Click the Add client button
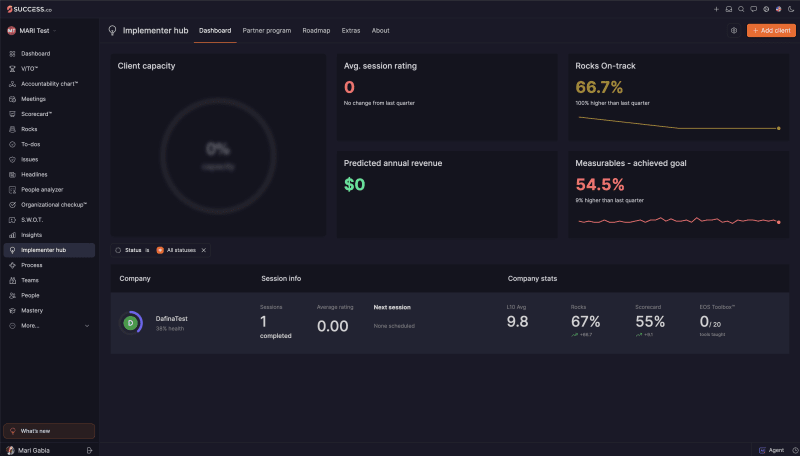Image resolution: width=800 pixels, height=456 pixels. point(771,31)
